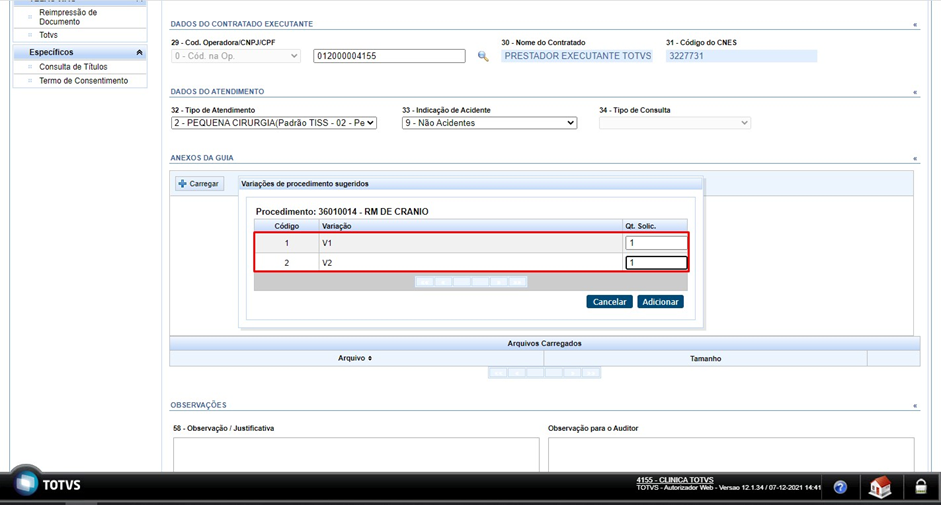Click Adicionar in variations dialog
The height and width of the screenshot is (505, 941).
point(660,302)
